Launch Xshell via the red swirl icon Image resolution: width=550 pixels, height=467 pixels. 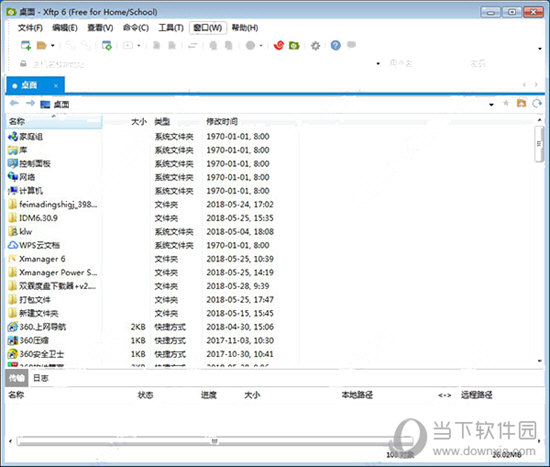pyautogui.click(x=279, y=46)
